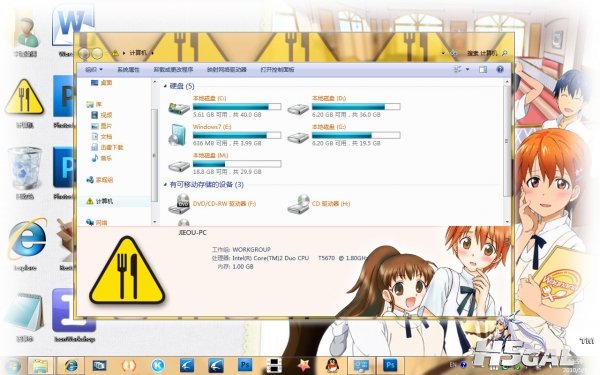Select the Recycle Bin desktop icon
600x375 pixels.
pyautogui.click(x=25, y=168)
